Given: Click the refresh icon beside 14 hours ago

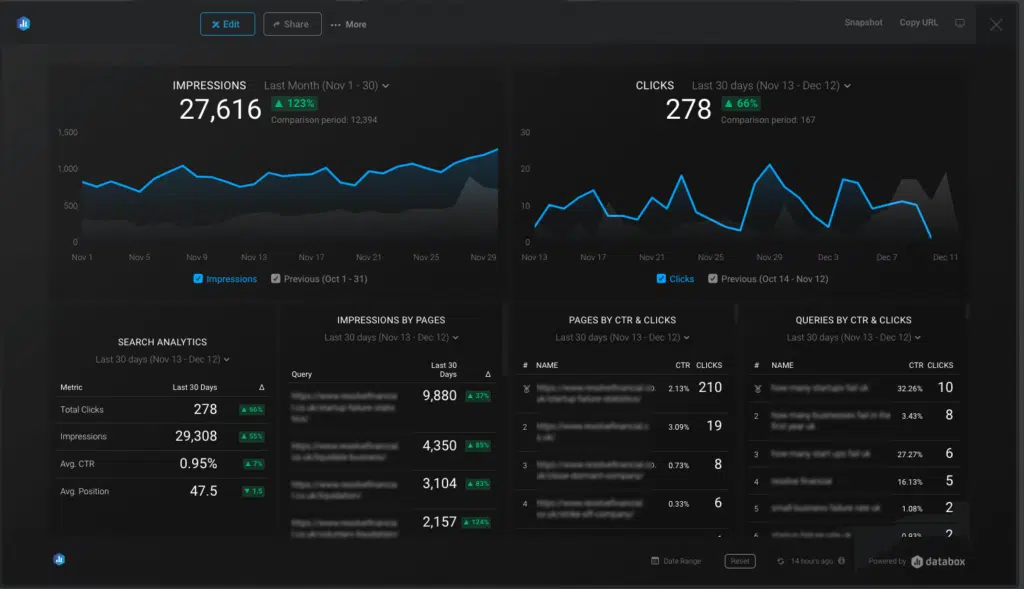Looking at the screenshot, I should pyautogui.click(x=781, y=561).
